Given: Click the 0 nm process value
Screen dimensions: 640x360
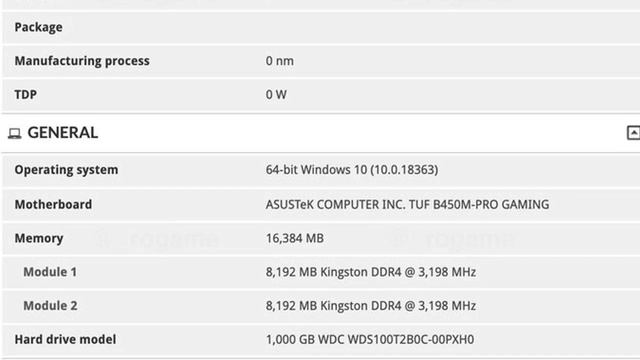Looking at the screenshot, I should (280, 61).
